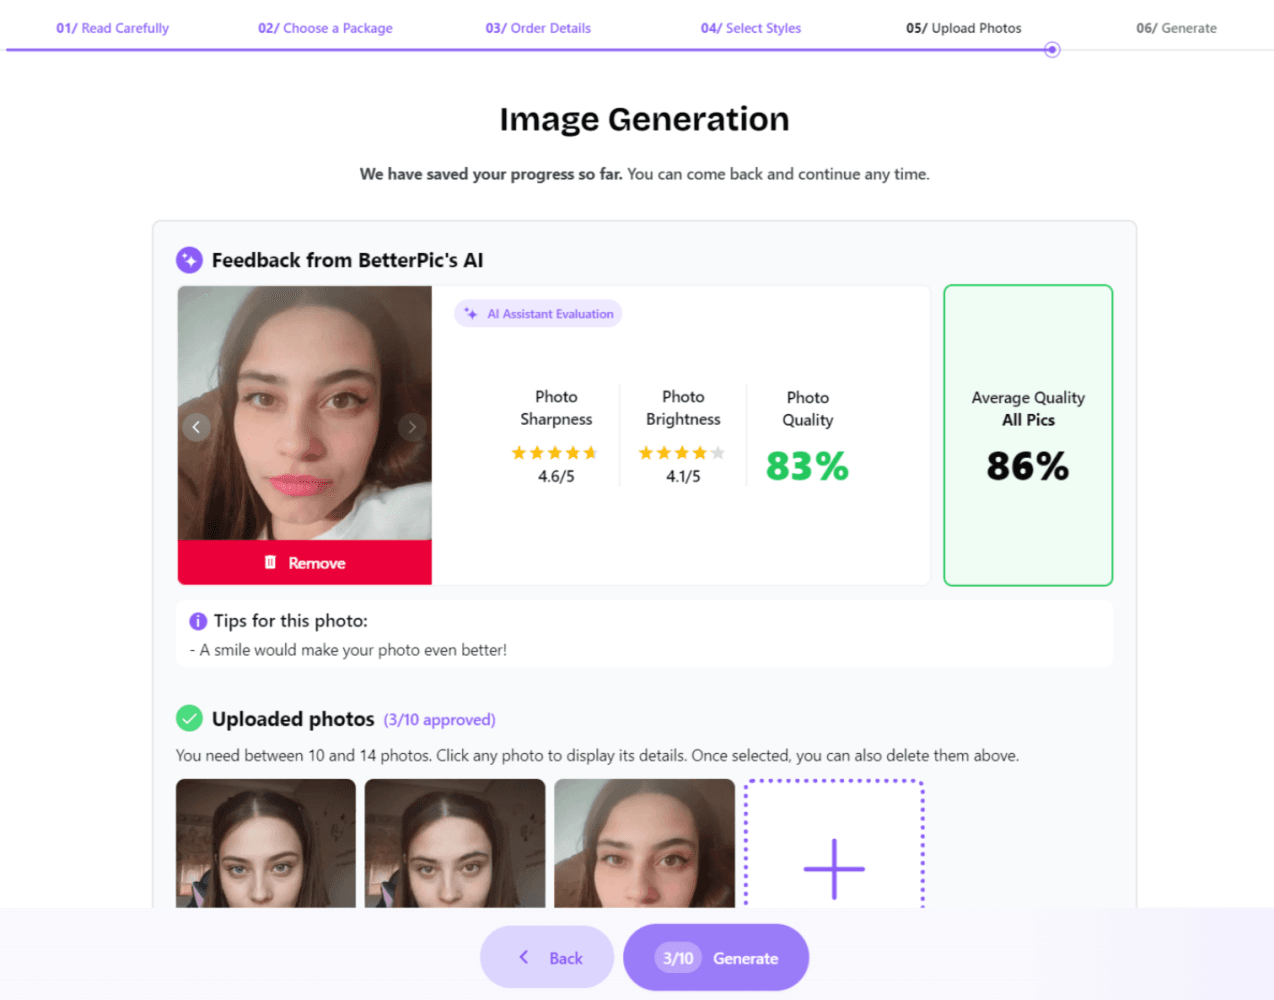The width and height of the screenshot is (1274, 1000).
Task: Click the green checkmark beside Uploaded photos
Action: [x=190, y=718]
